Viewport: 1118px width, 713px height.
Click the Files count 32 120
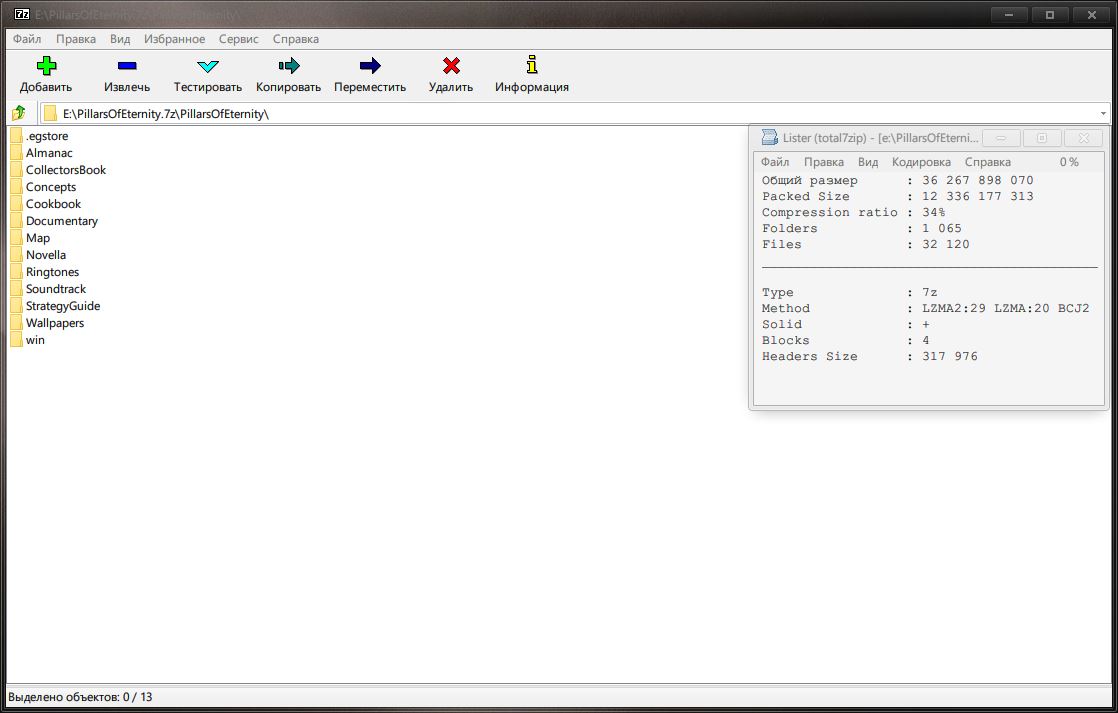(945, 244)
